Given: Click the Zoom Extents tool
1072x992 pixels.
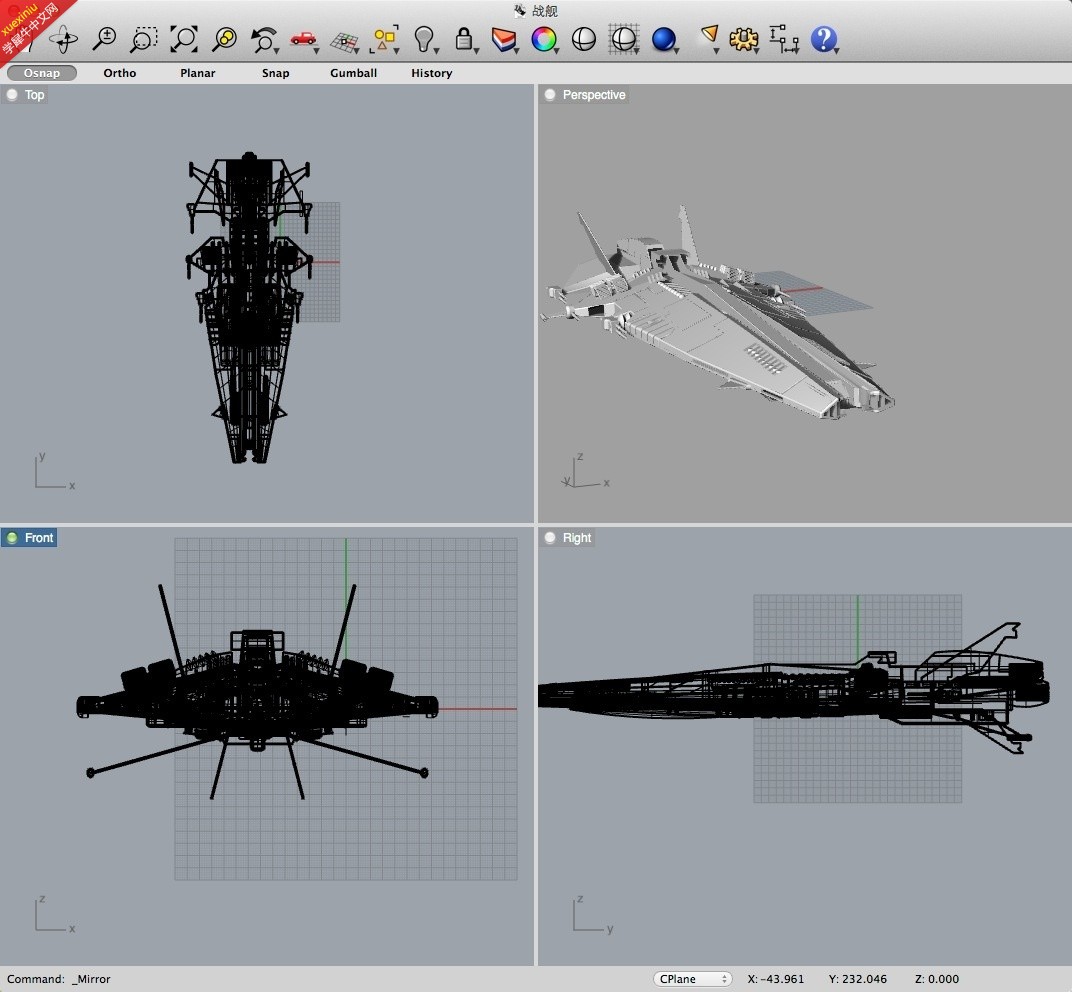Looking at the screenshot, I should [184, 39].
